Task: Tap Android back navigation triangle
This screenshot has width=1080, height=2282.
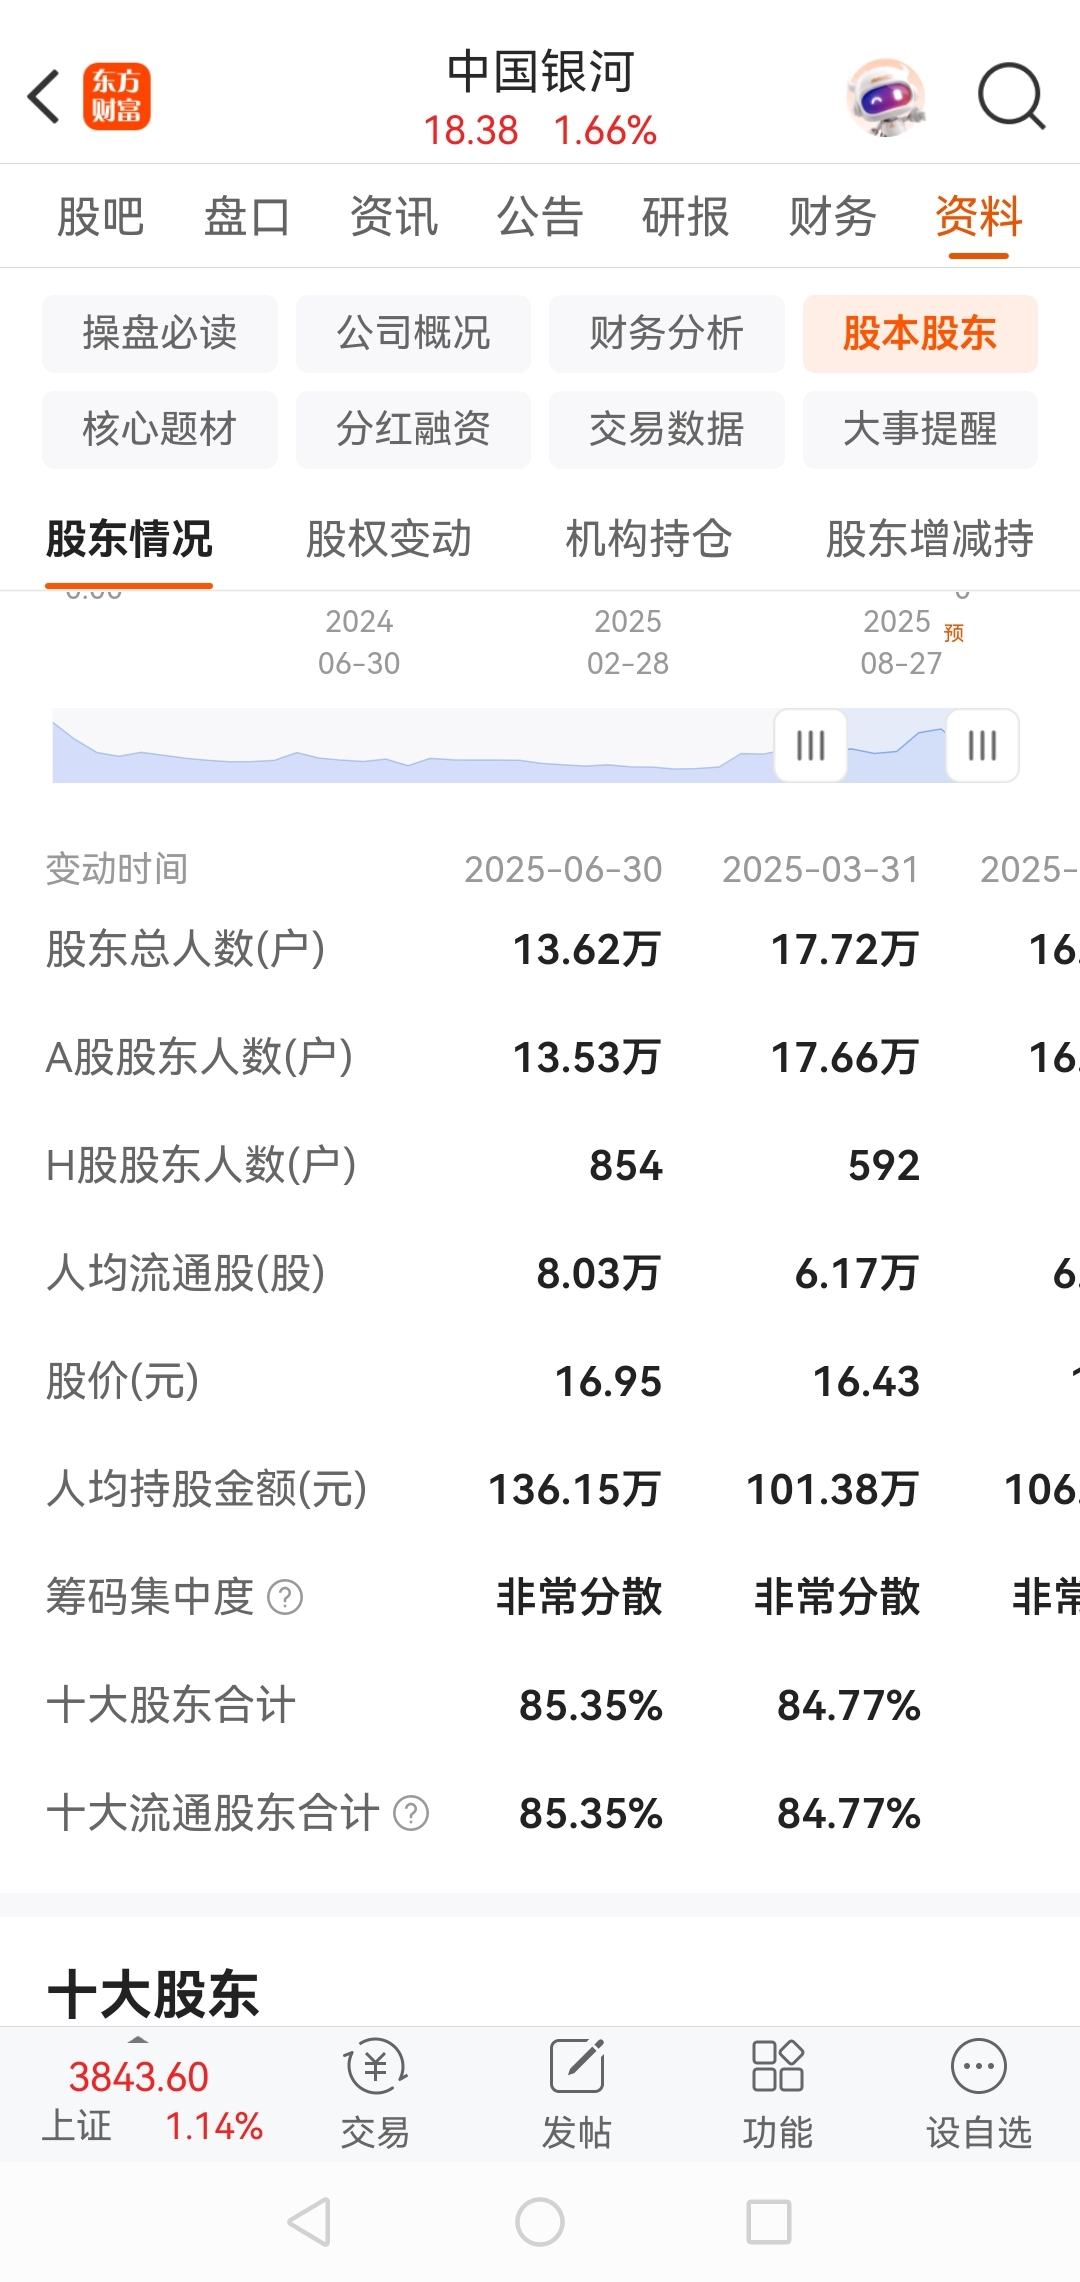Action: [x=309, y=2222]
